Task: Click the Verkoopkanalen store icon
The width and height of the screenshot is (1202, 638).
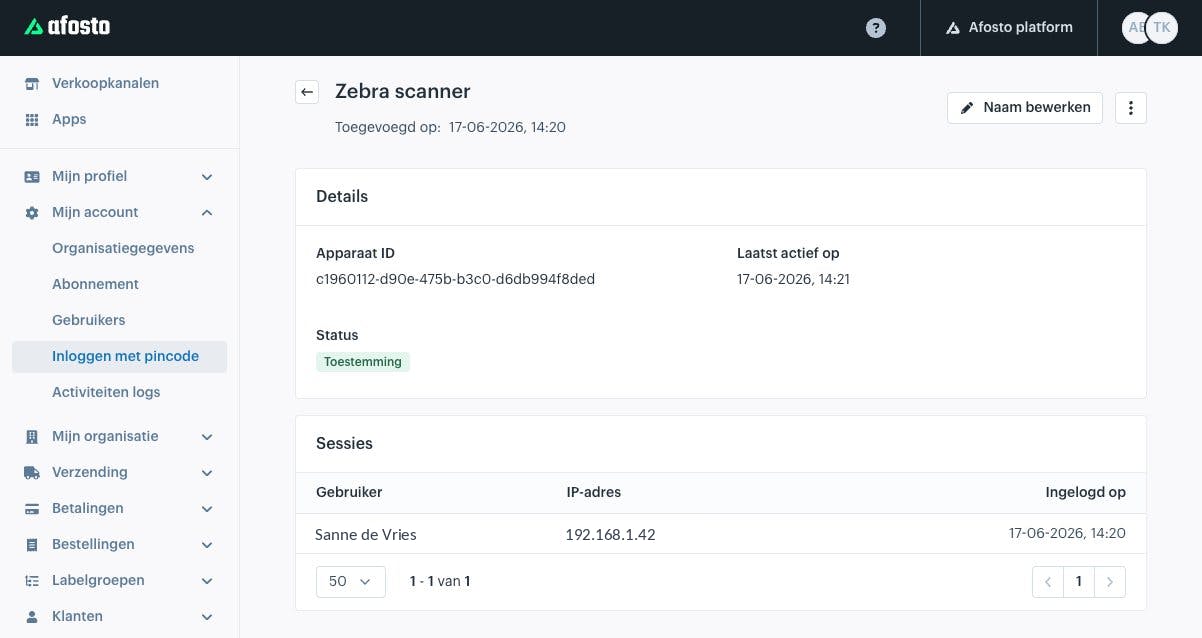Action: click(x=32, y=83)
